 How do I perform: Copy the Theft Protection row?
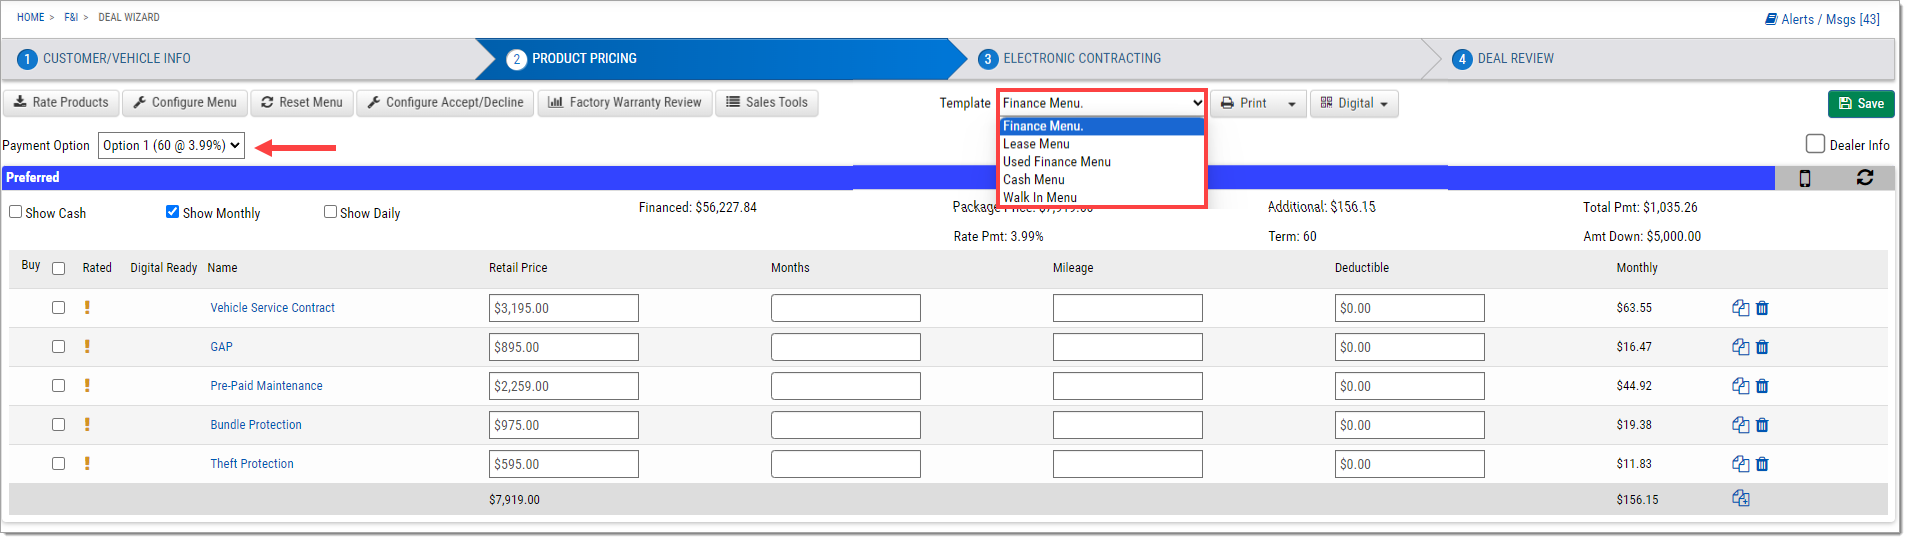click(x=1740, y=464)
